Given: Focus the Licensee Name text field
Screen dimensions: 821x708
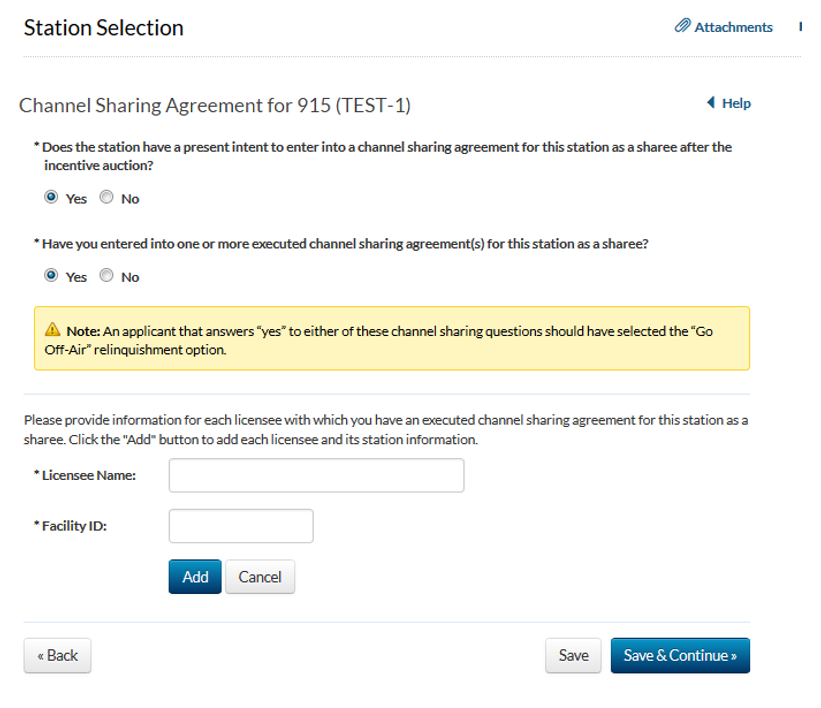Looking at the screenshot, I should [x=316, y=475].
